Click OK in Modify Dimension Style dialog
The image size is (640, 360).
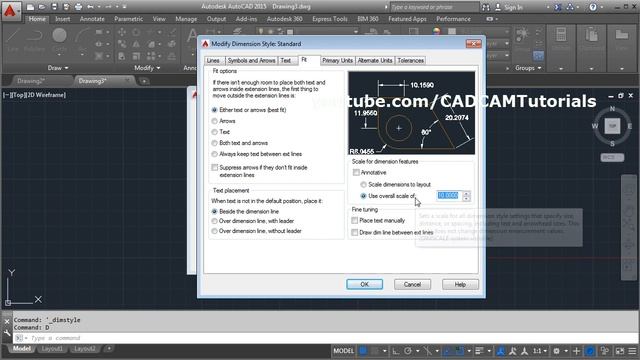tap(364, 284)
